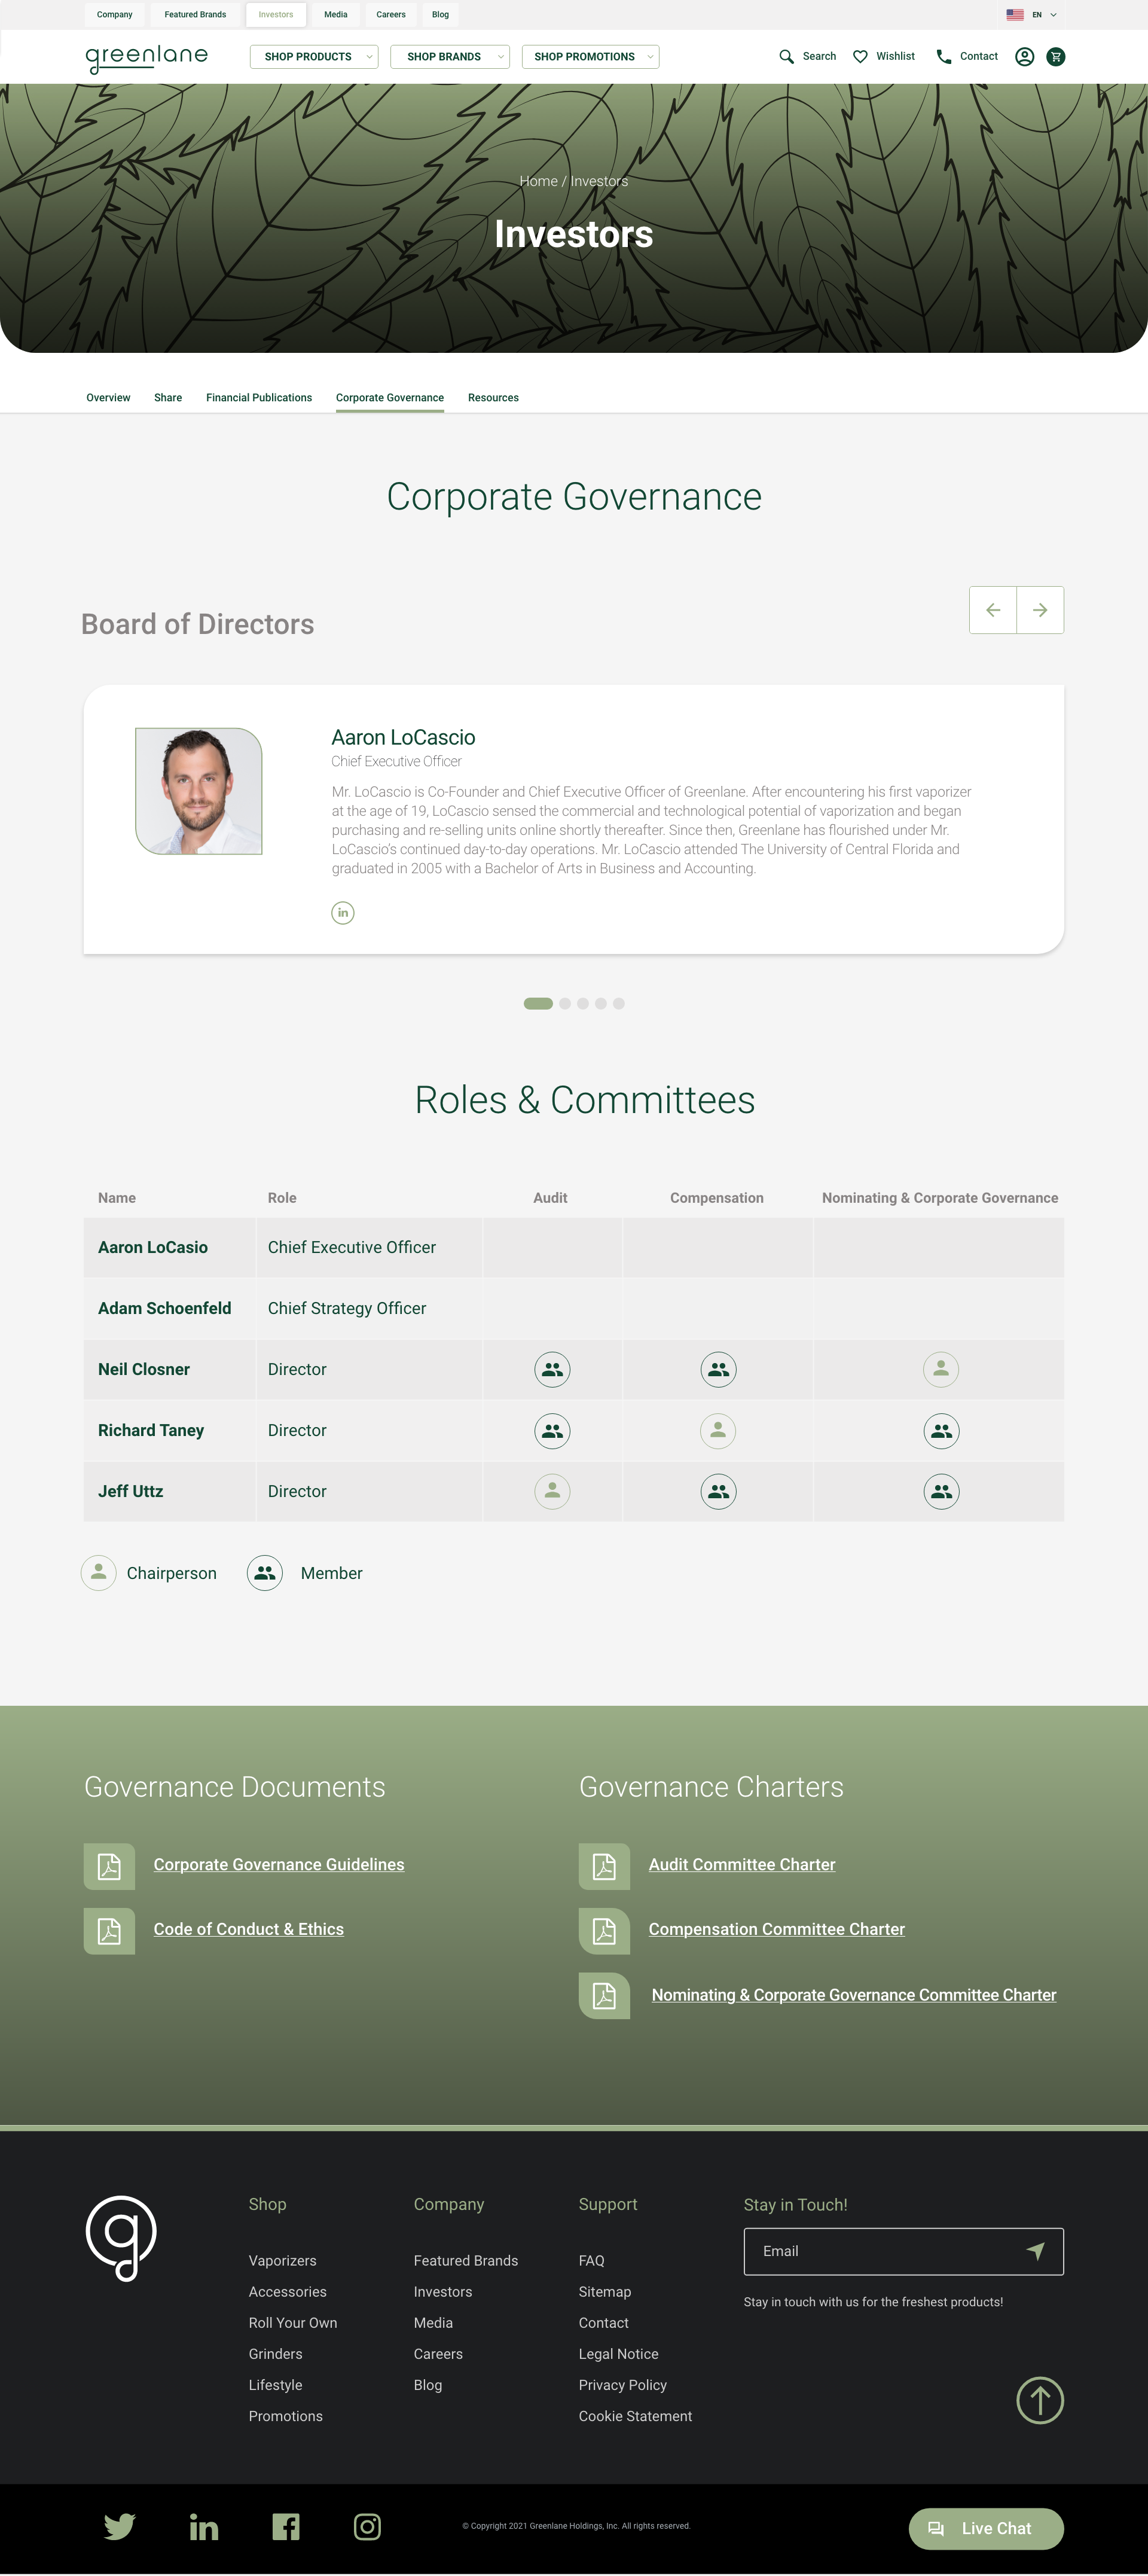This screenshot has height=2576, width=1148.
Task: Start a Live Chat
Action: (x=986, y=2529)
